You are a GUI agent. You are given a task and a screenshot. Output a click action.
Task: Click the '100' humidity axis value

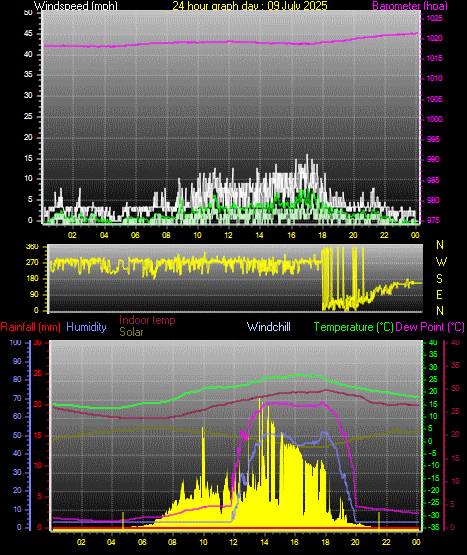coord(16,342)
